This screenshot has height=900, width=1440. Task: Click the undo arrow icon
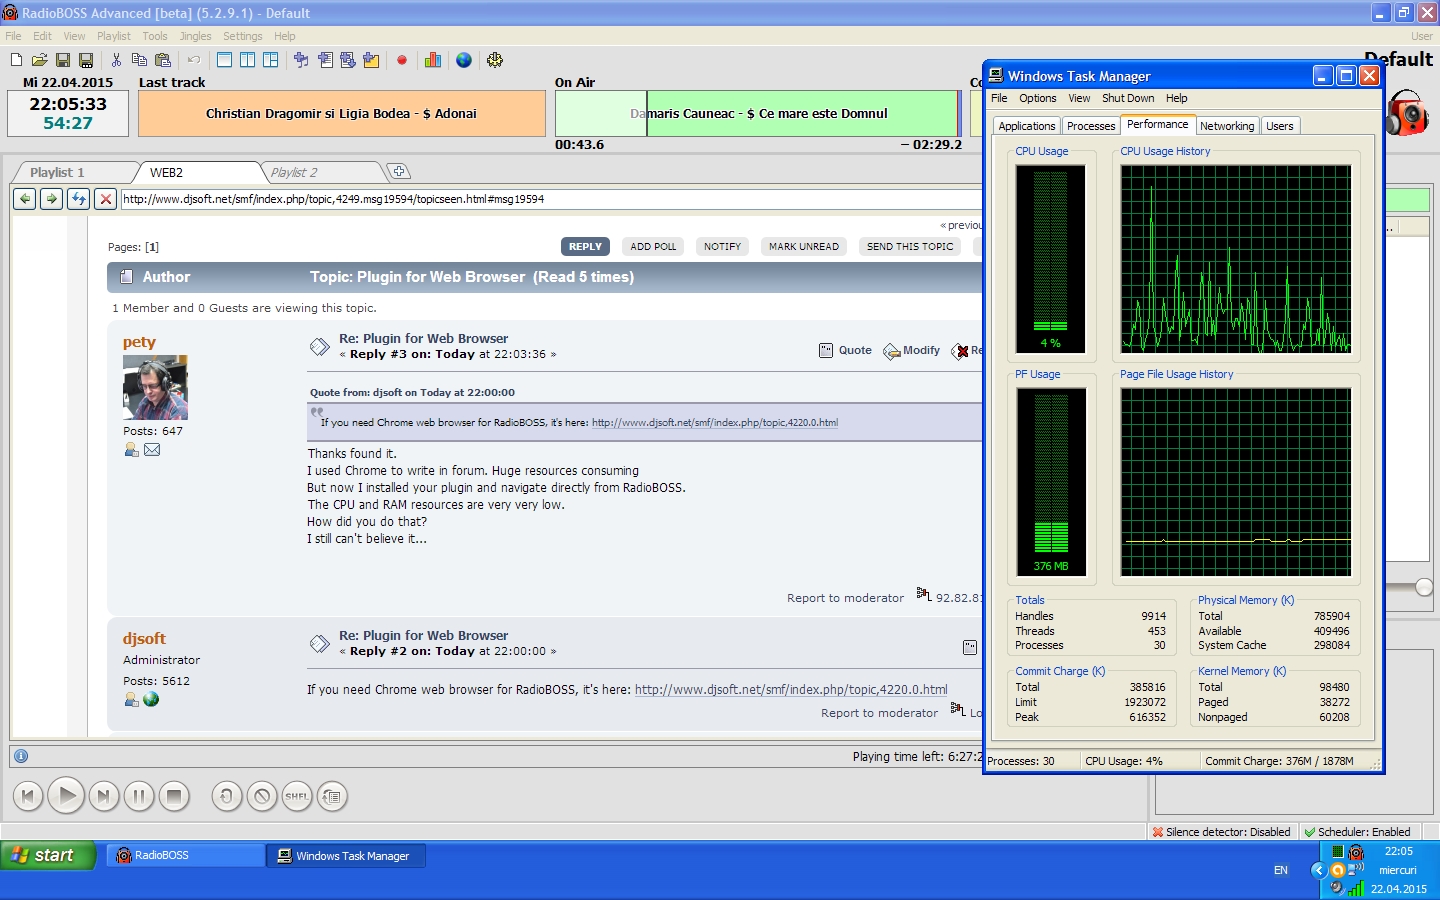point(194,60)
